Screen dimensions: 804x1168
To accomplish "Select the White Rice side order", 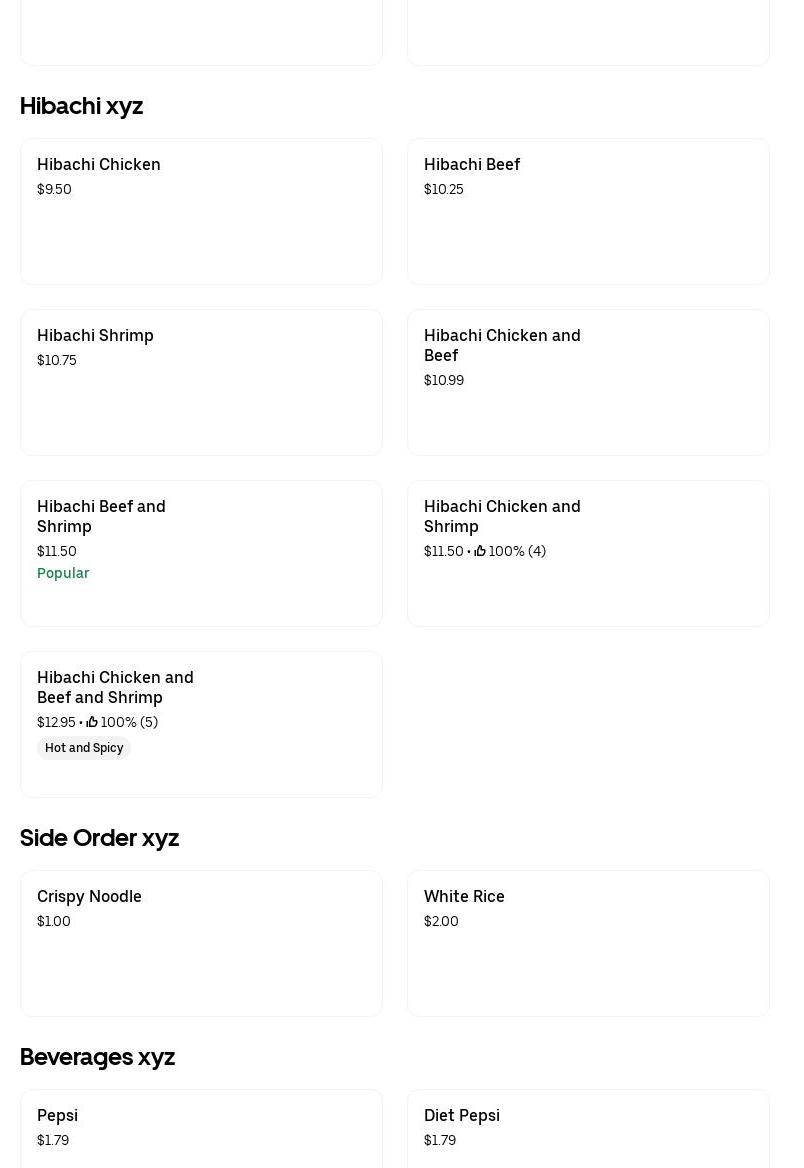I will click(x=588, y=943).
